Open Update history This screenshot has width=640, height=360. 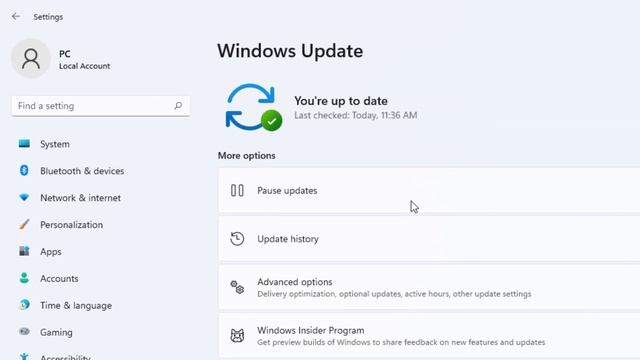pos(429,239)
